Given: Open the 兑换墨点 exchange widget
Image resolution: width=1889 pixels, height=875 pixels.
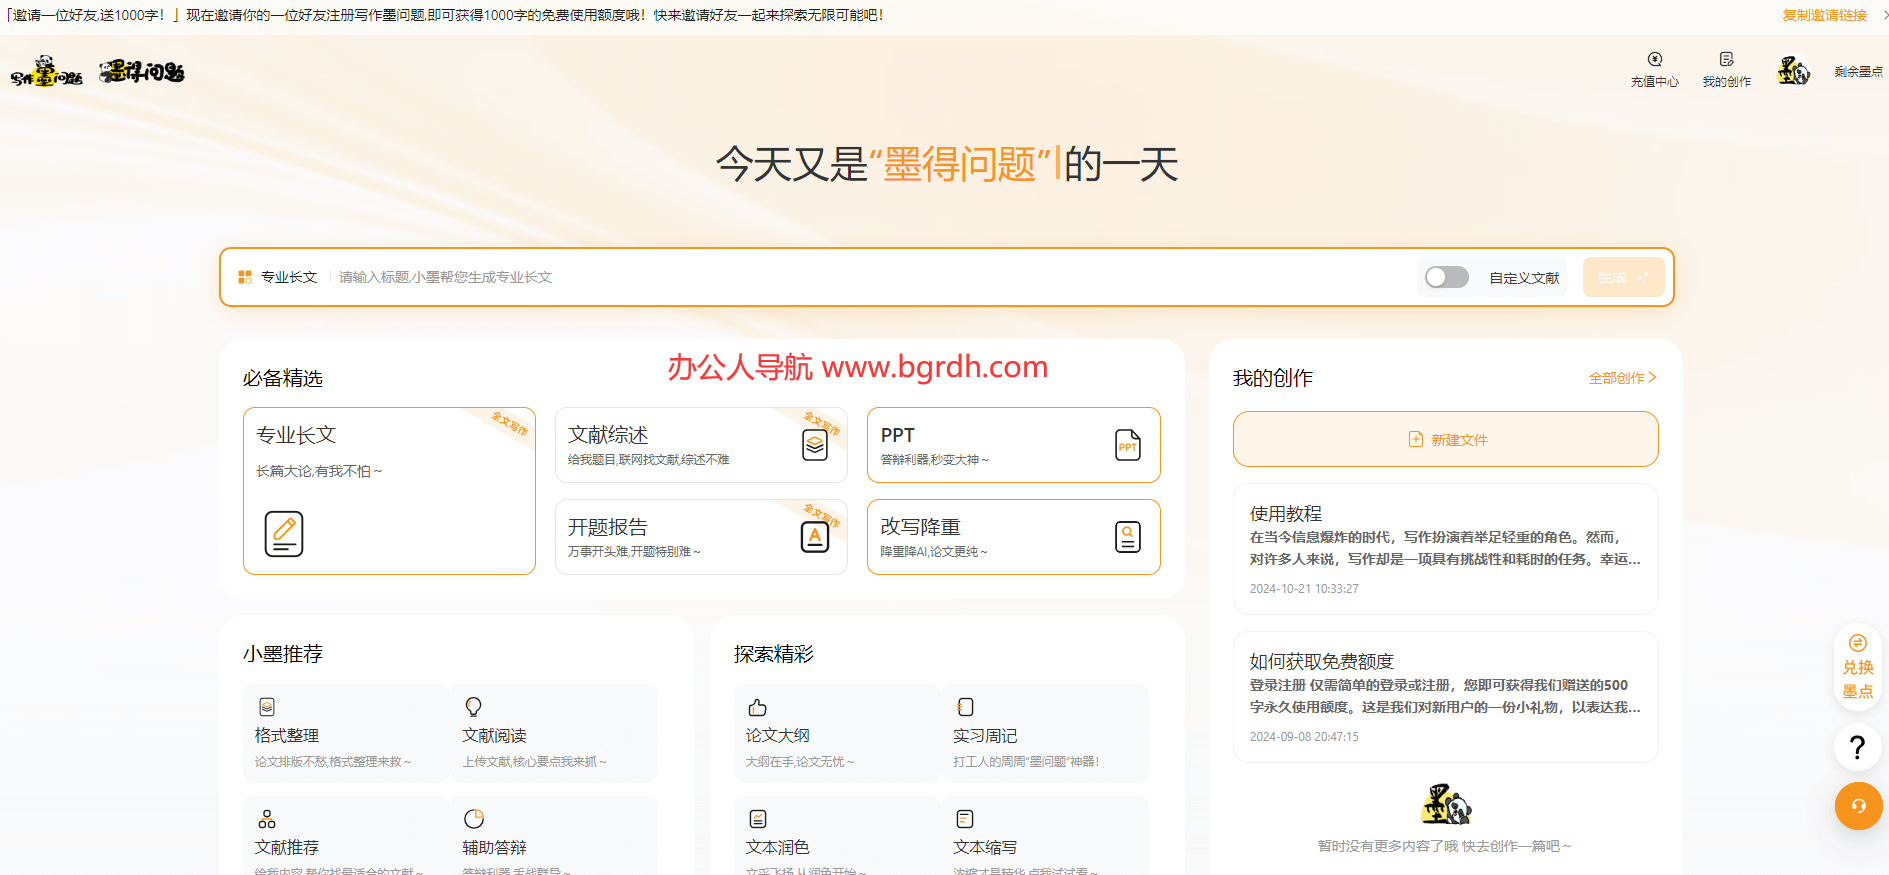Looking at the screenshot, I should point(1858,668).
